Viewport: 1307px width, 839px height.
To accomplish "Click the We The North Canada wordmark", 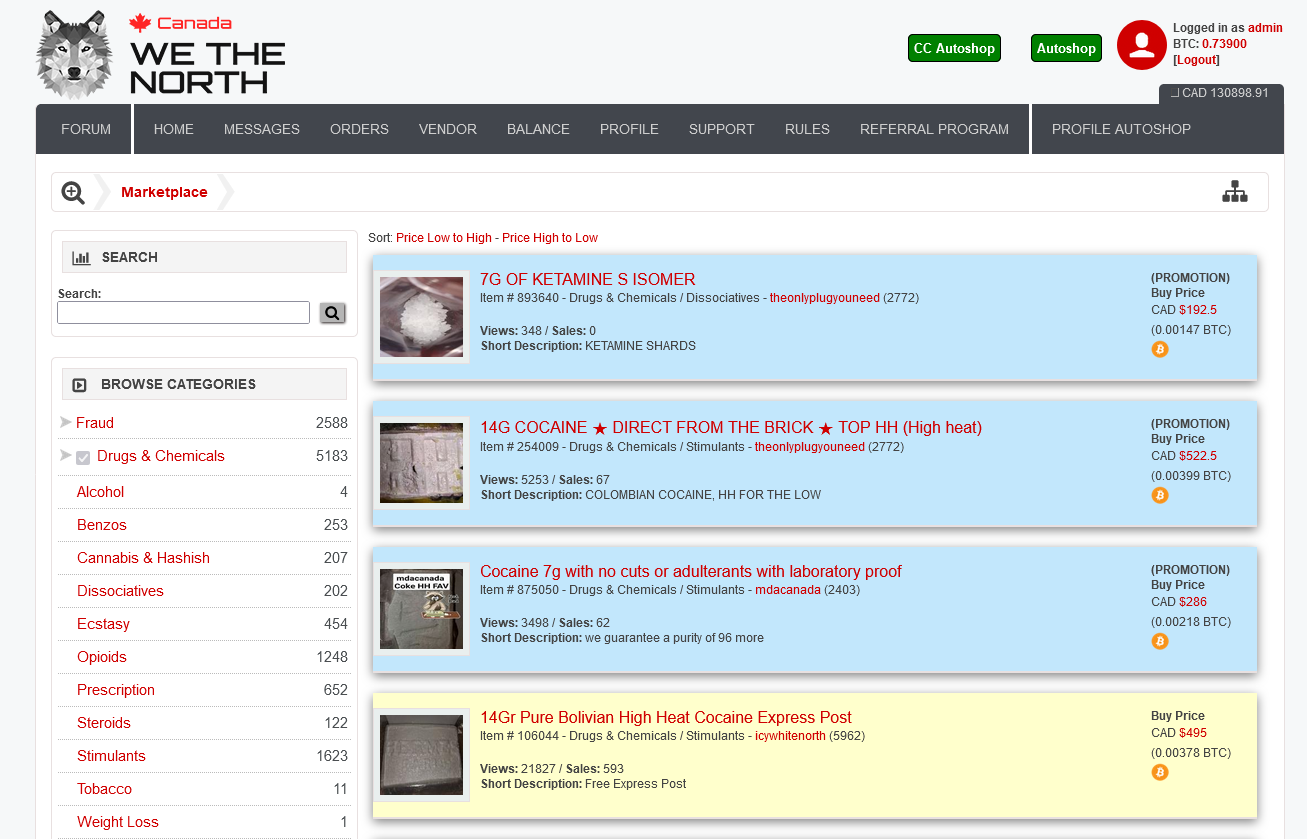I will pos(207,55).
